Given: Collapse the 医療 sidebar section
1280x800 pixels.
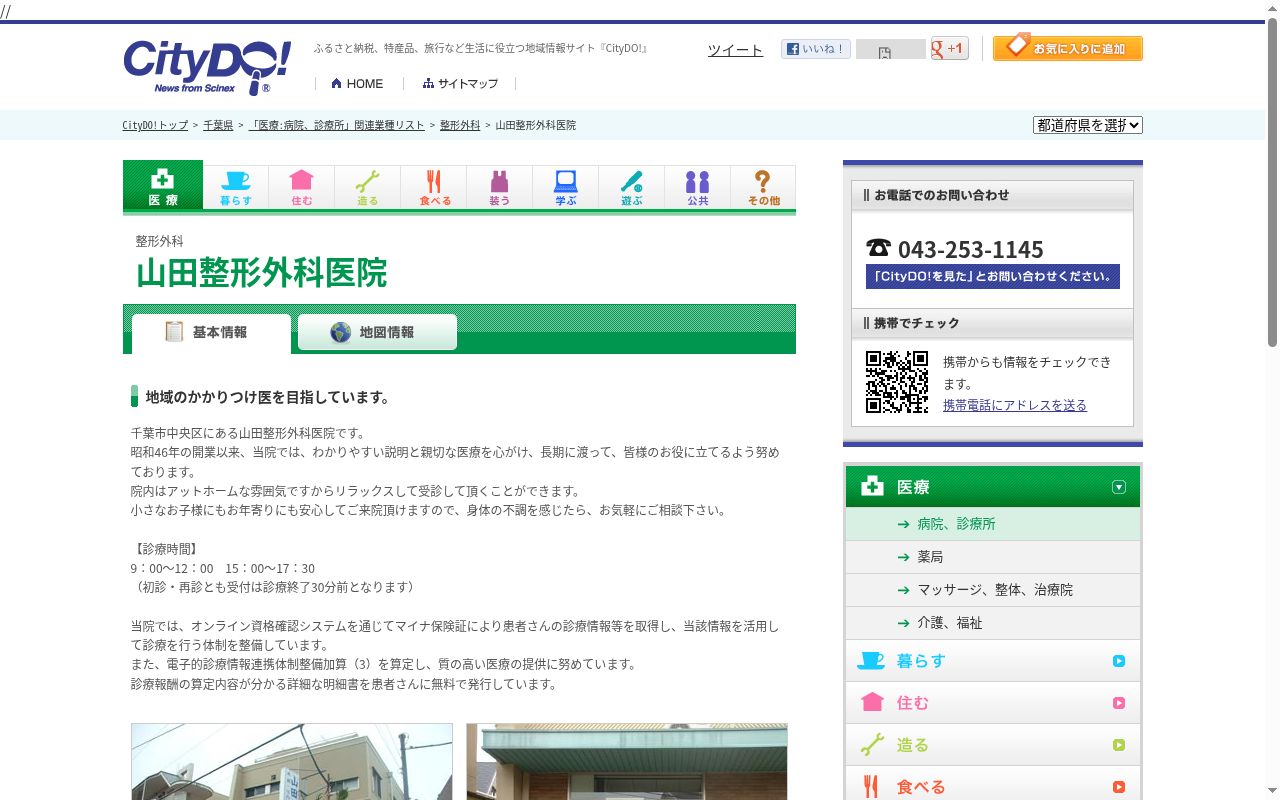Looking at the screenshot, I should coord(993,487).
